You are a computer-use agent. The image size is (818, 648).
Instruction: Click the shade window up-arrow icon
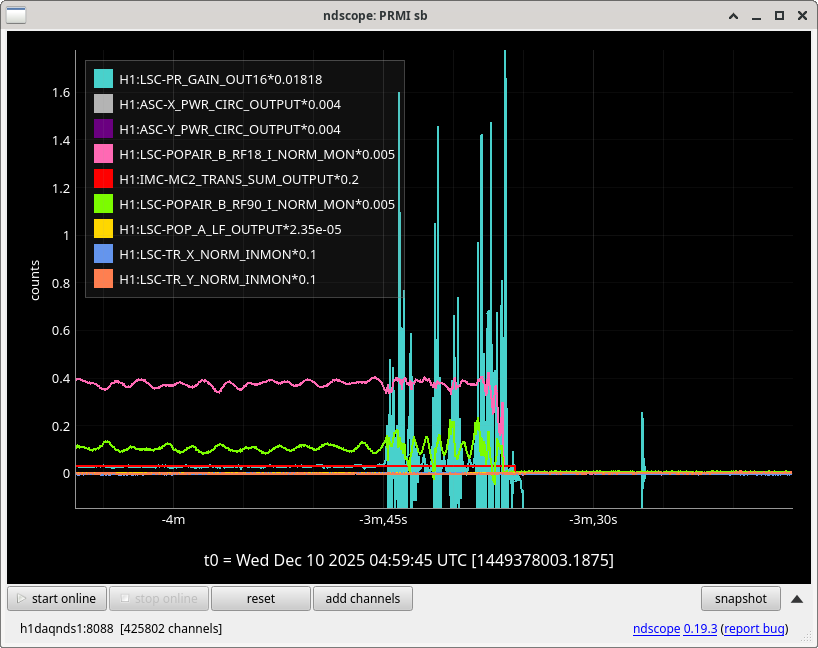point(734,15)
